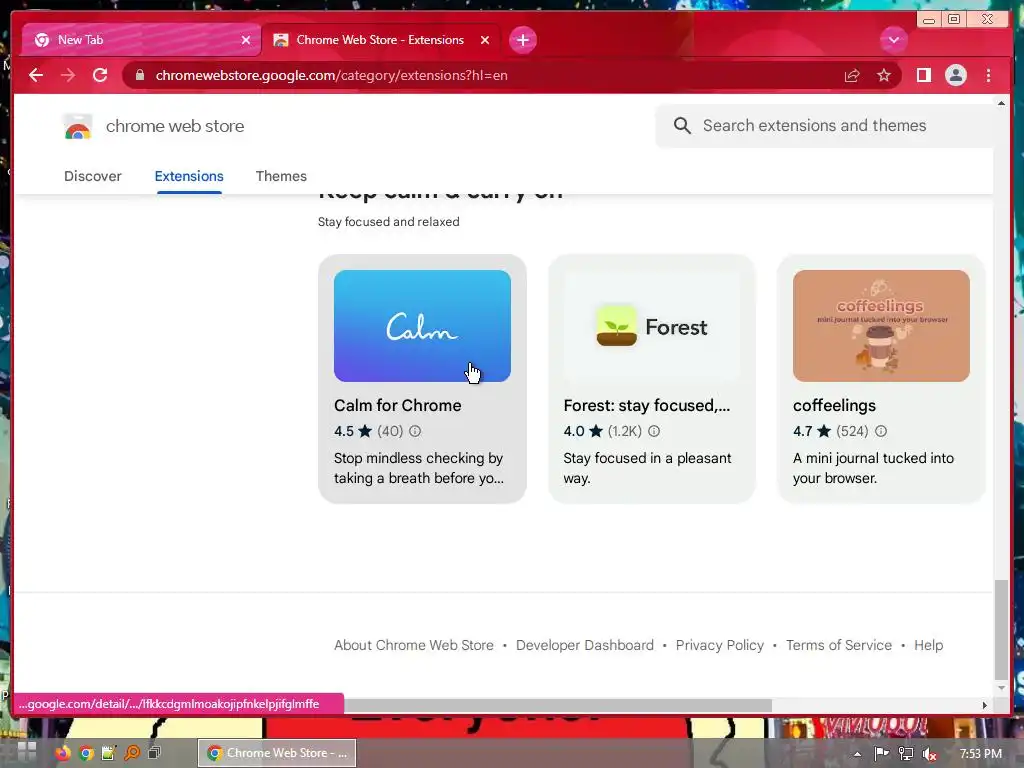
Task: Click the lock icon in address bar
Action: coord(140,75)
